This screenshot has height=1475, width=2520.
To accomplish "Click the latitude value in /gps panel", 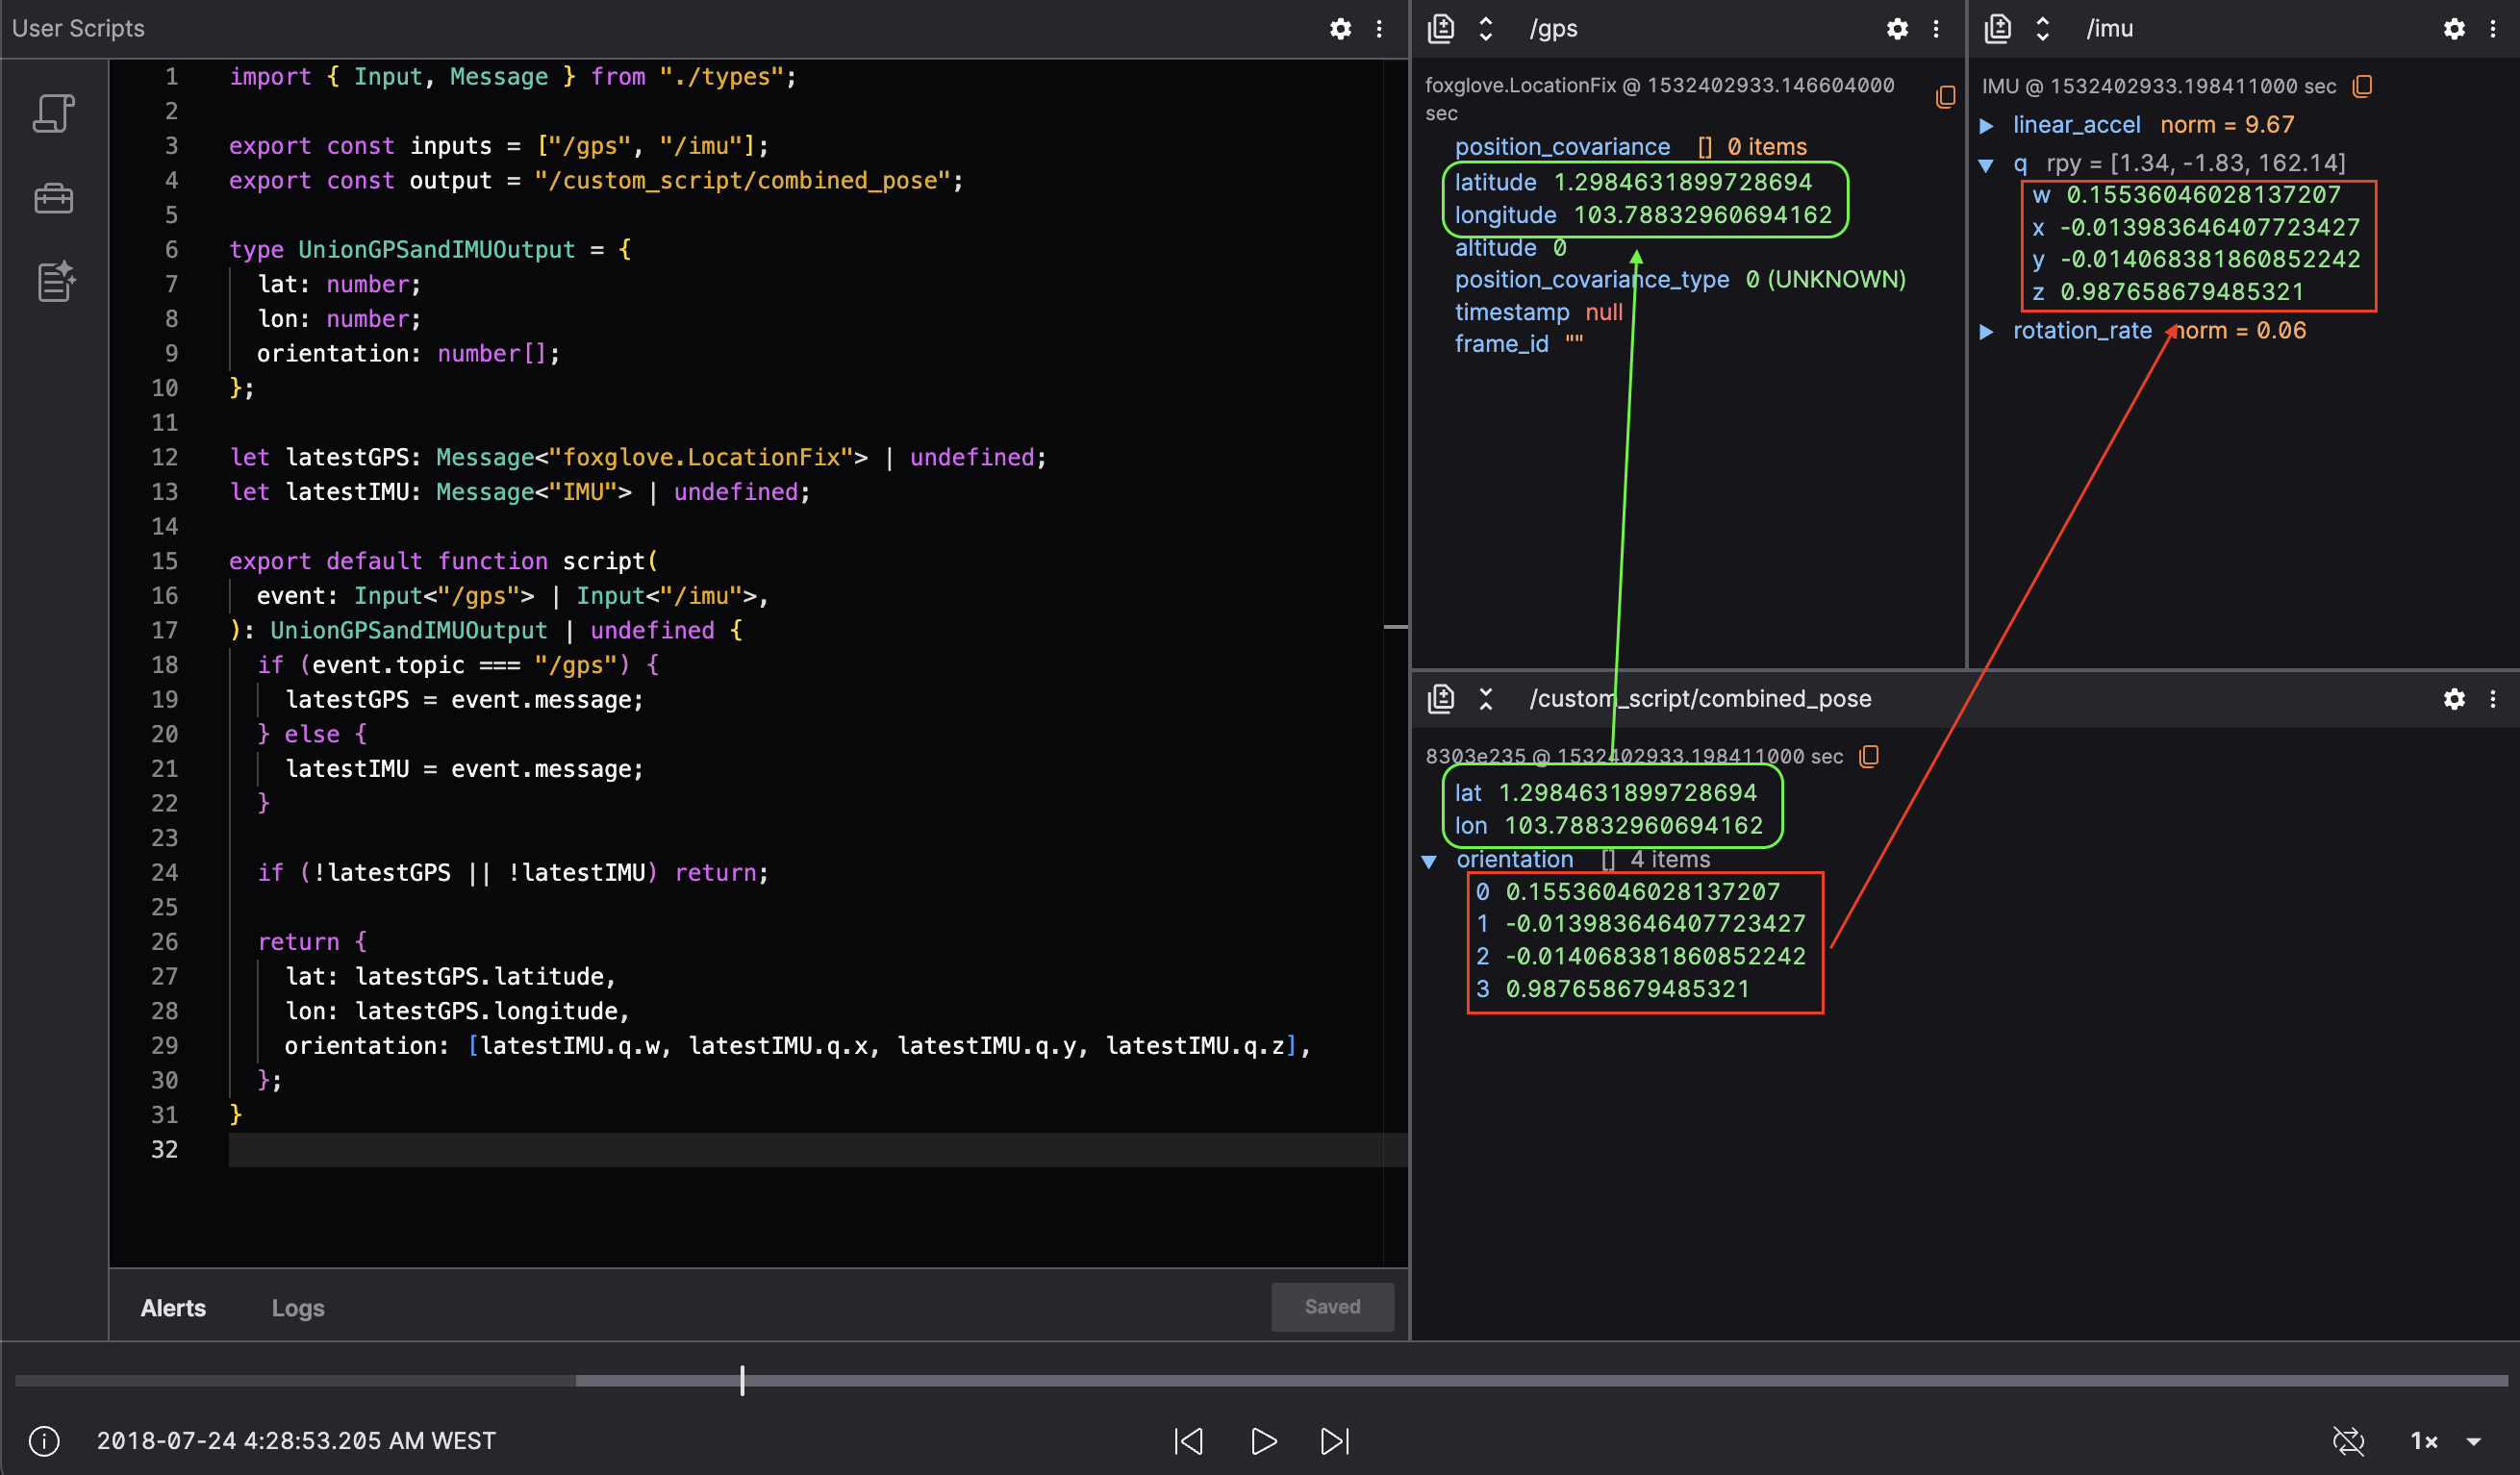I will [x=1683, y=183].
